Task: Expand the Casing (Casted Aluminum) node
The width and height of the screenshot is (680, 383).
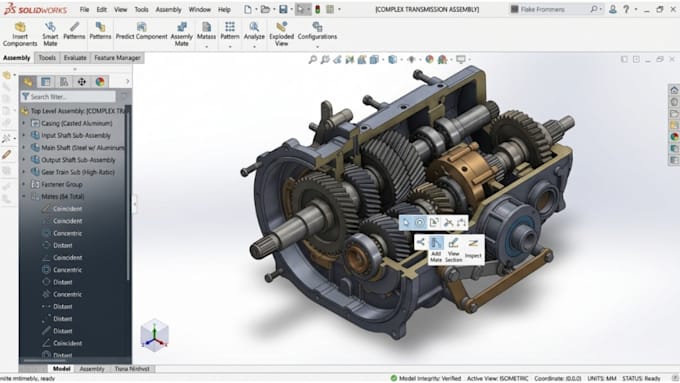Action: (24, 123)
